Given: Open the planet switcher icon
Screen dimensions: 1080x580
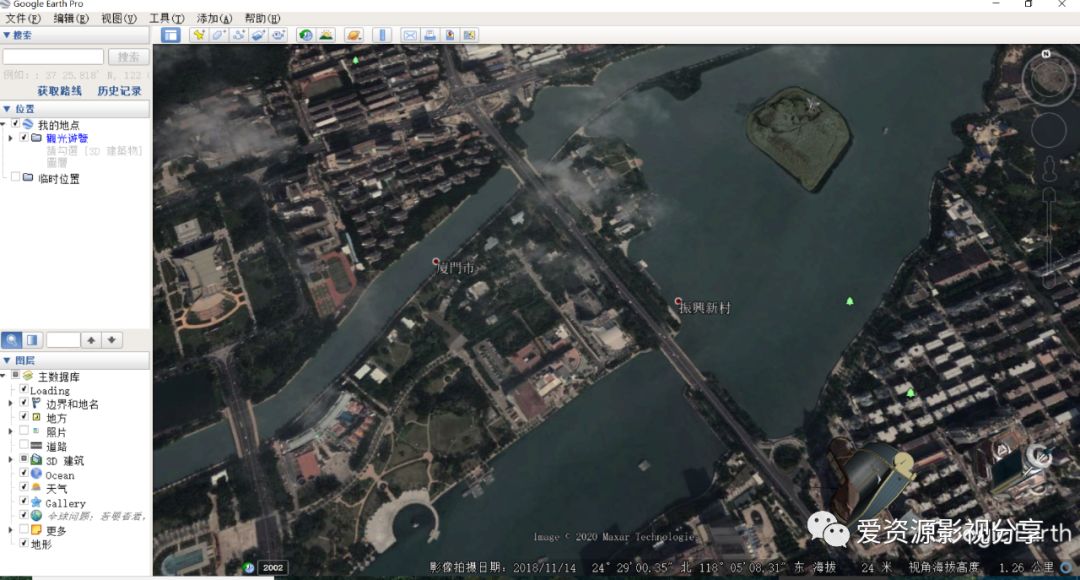Looking at the screenshot, I should (x=354, y=35).
